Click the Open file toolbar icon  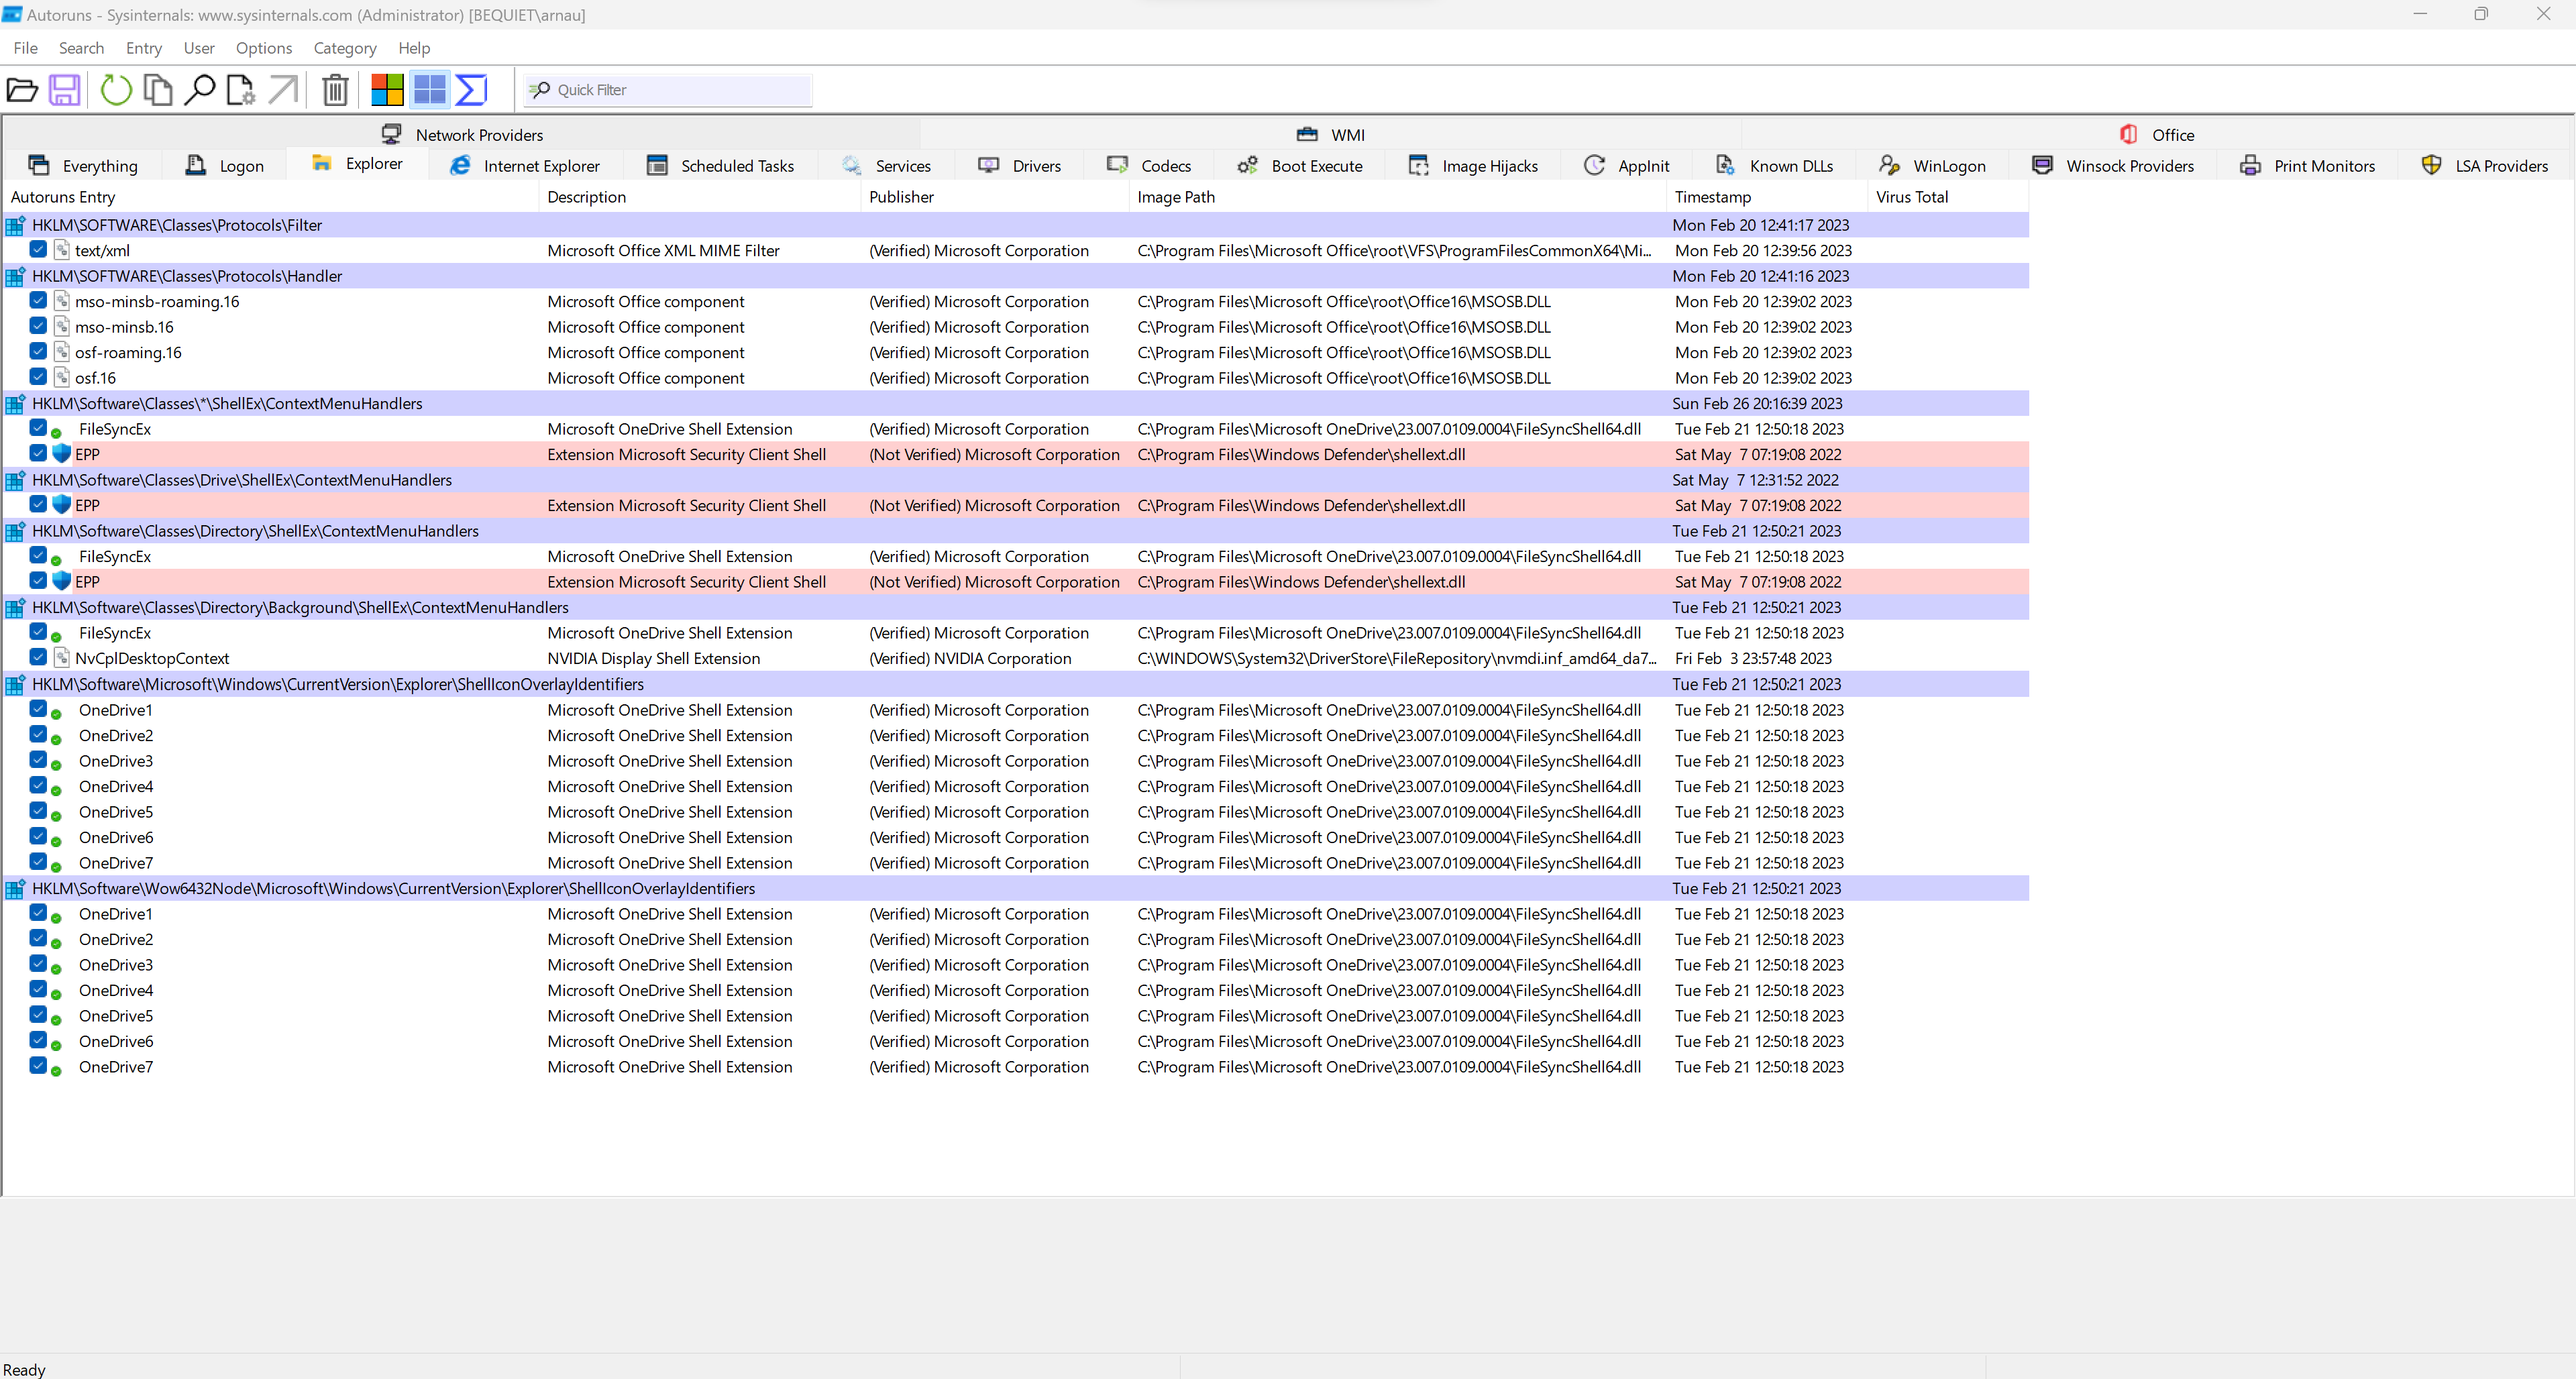[22, 90]
